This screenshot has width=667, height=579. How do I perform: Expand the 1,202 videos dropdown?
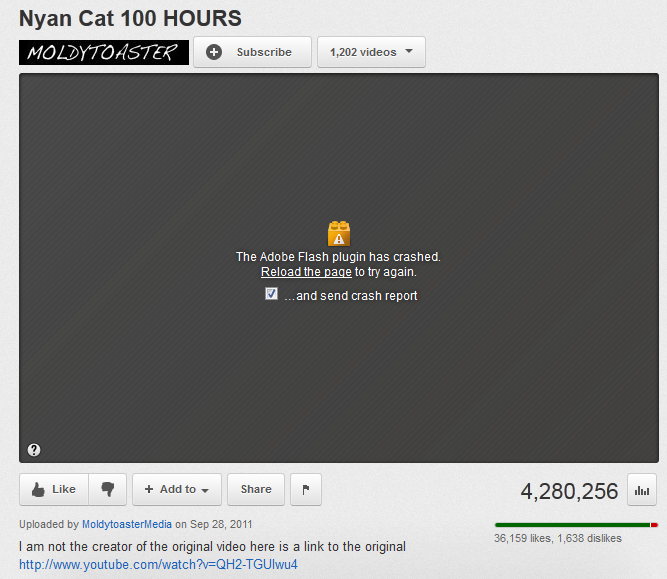click(x=371, y=52)
